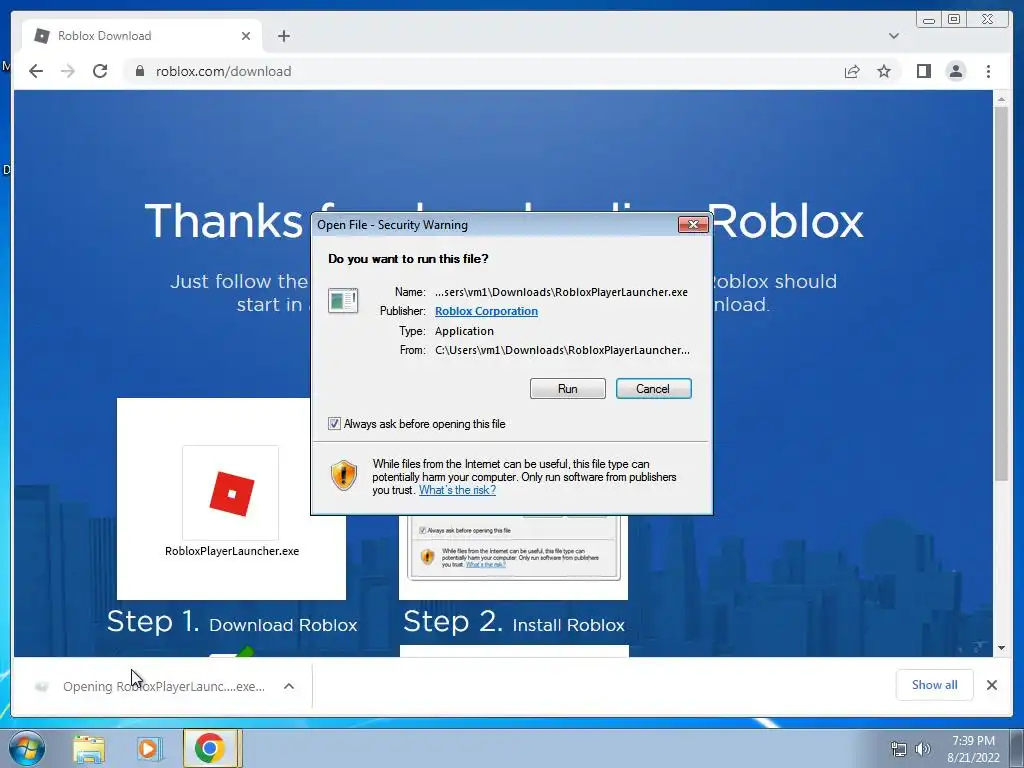The height and width of the screenshot is (768, 1024).
Task: Click the warning shield icon in dialog
Action: click(x=344, y=475)
